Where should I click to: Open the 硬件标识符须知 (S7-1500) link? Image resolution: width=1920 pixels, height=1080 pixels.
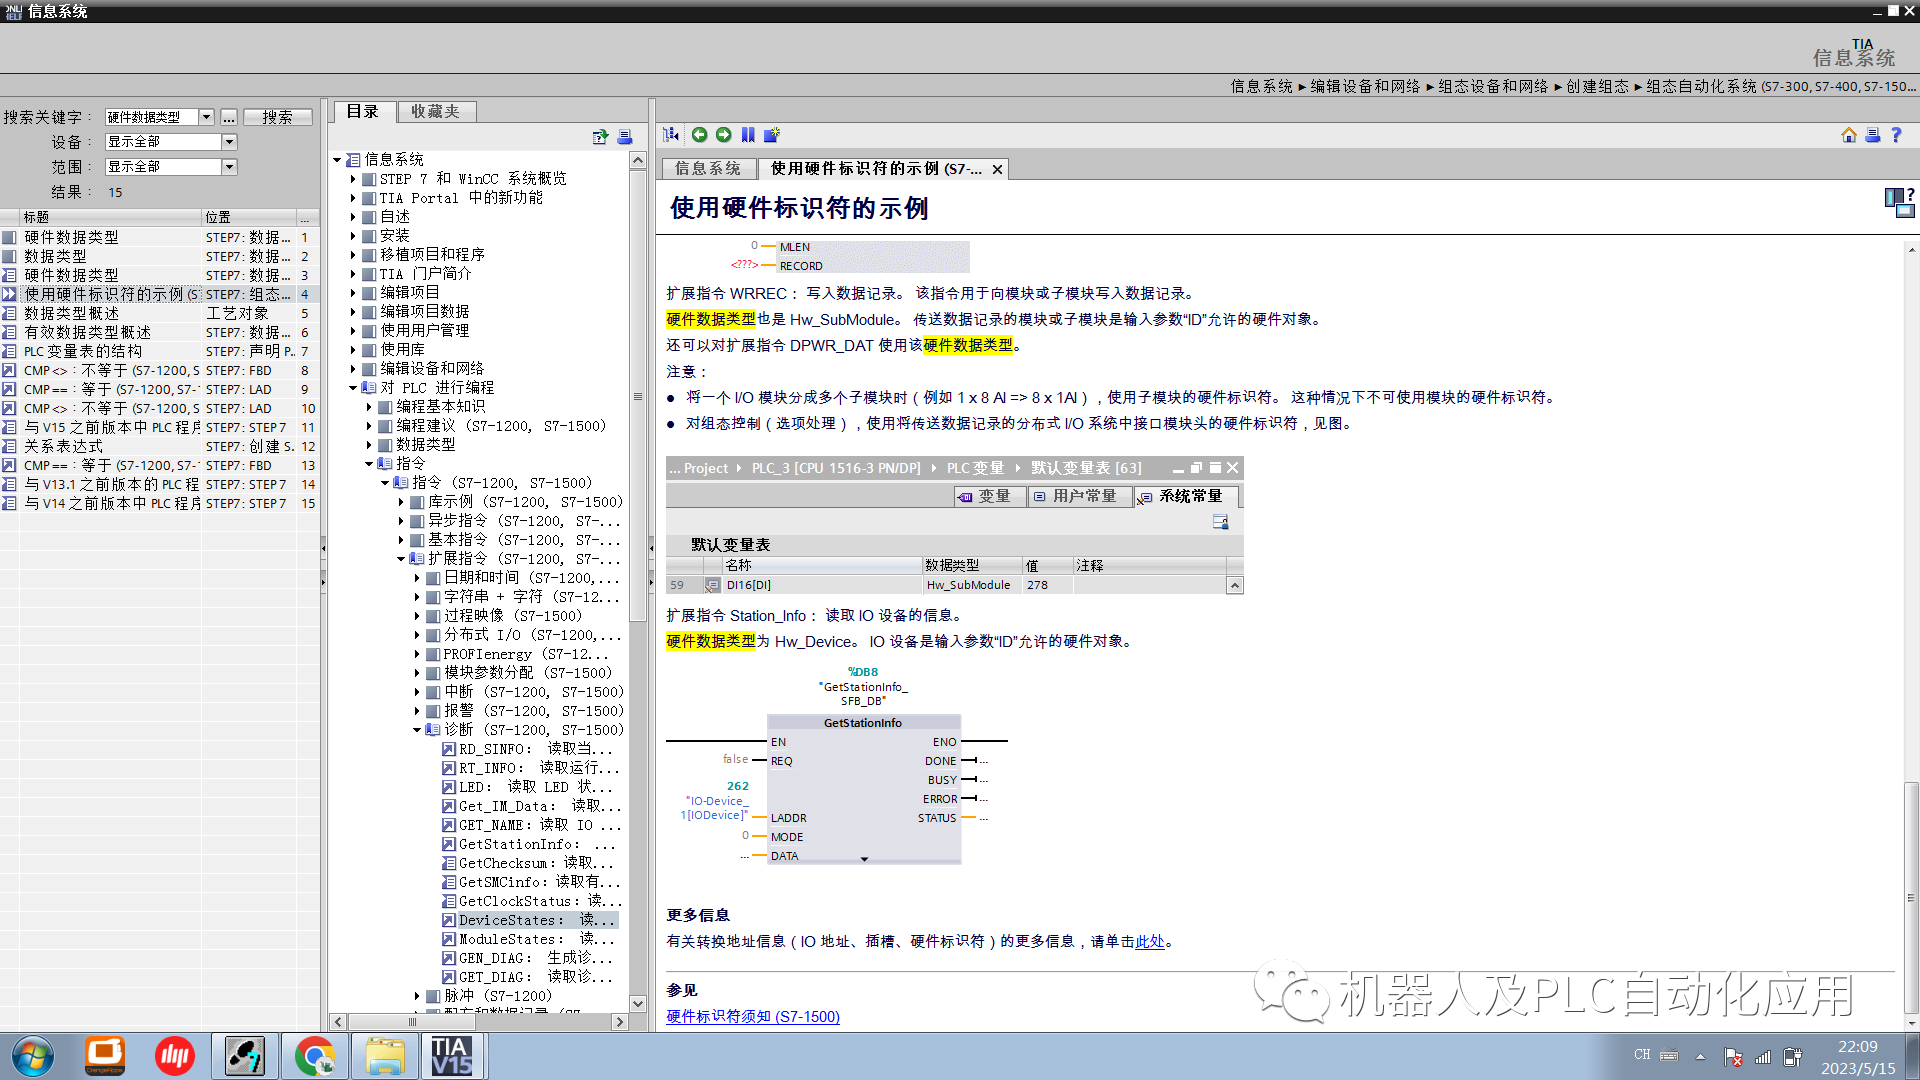(752, 1017)
